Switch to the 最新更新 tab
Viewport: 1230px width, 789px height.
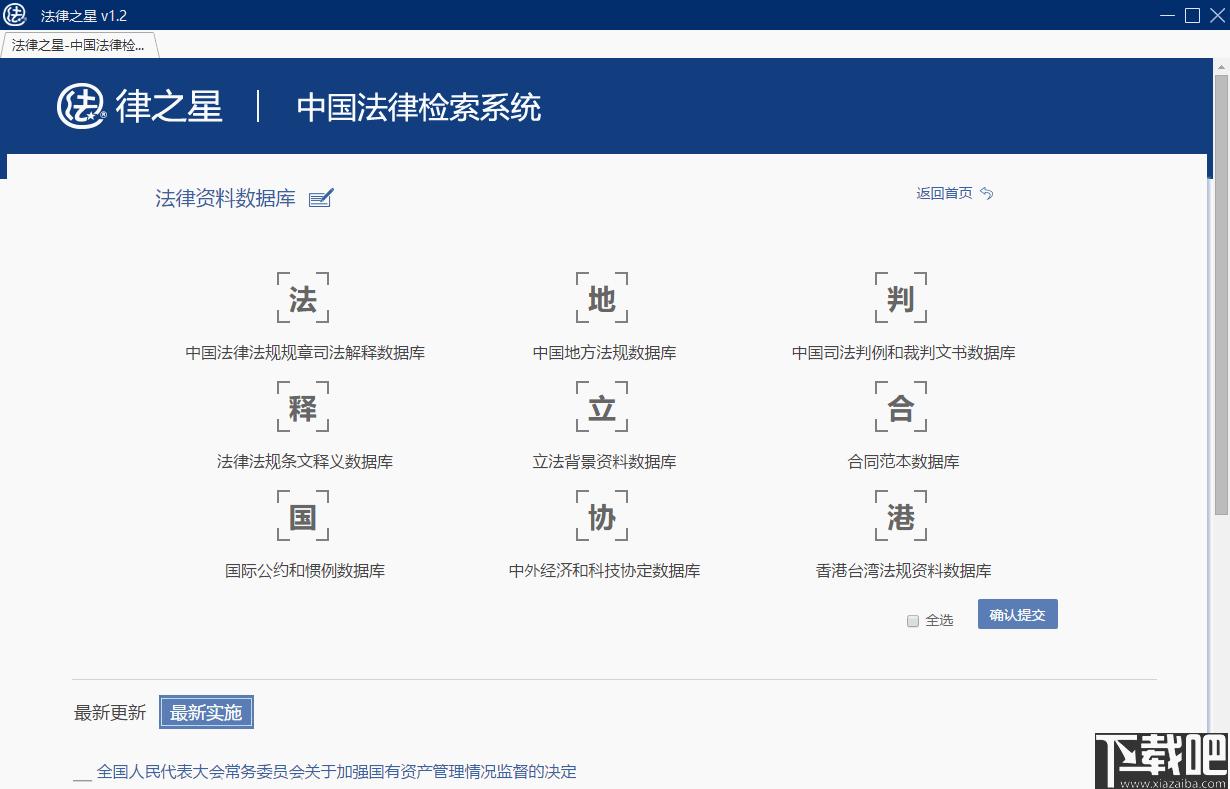[x=110, y=713]
